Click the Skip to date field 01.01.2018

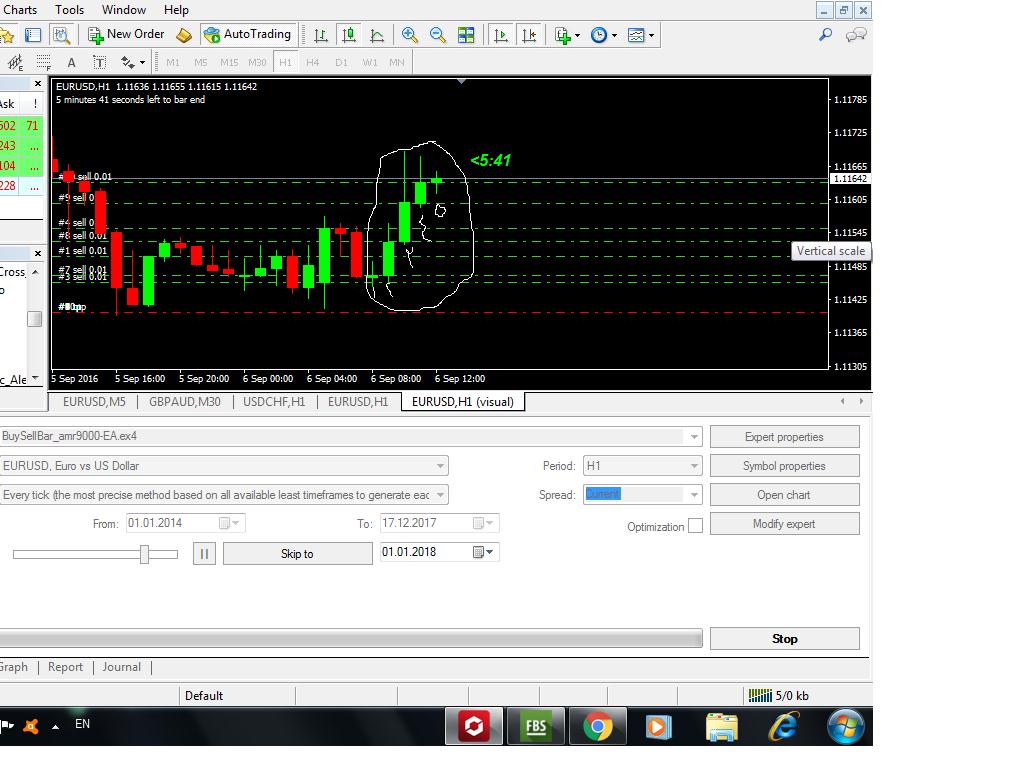(440, 552)
